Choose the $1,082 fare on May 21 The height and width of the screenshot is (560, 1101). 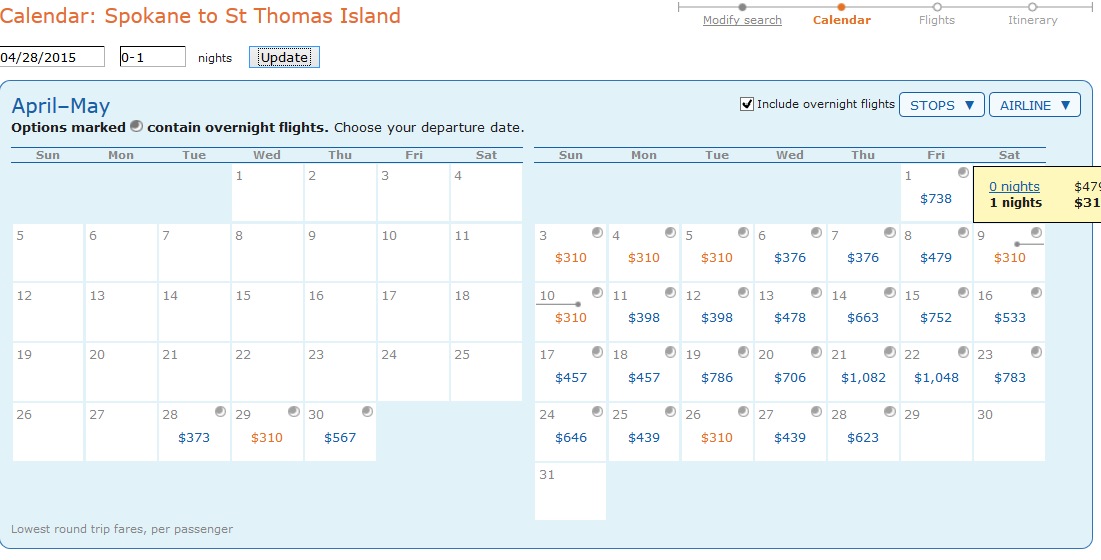coord(863,378)
